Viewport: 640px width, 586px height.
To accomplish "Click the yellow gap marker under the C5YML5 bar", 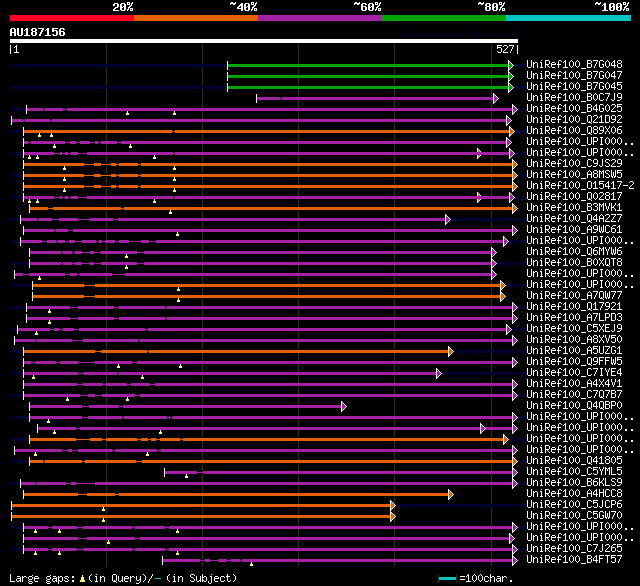I will click(x=186, y=476).
